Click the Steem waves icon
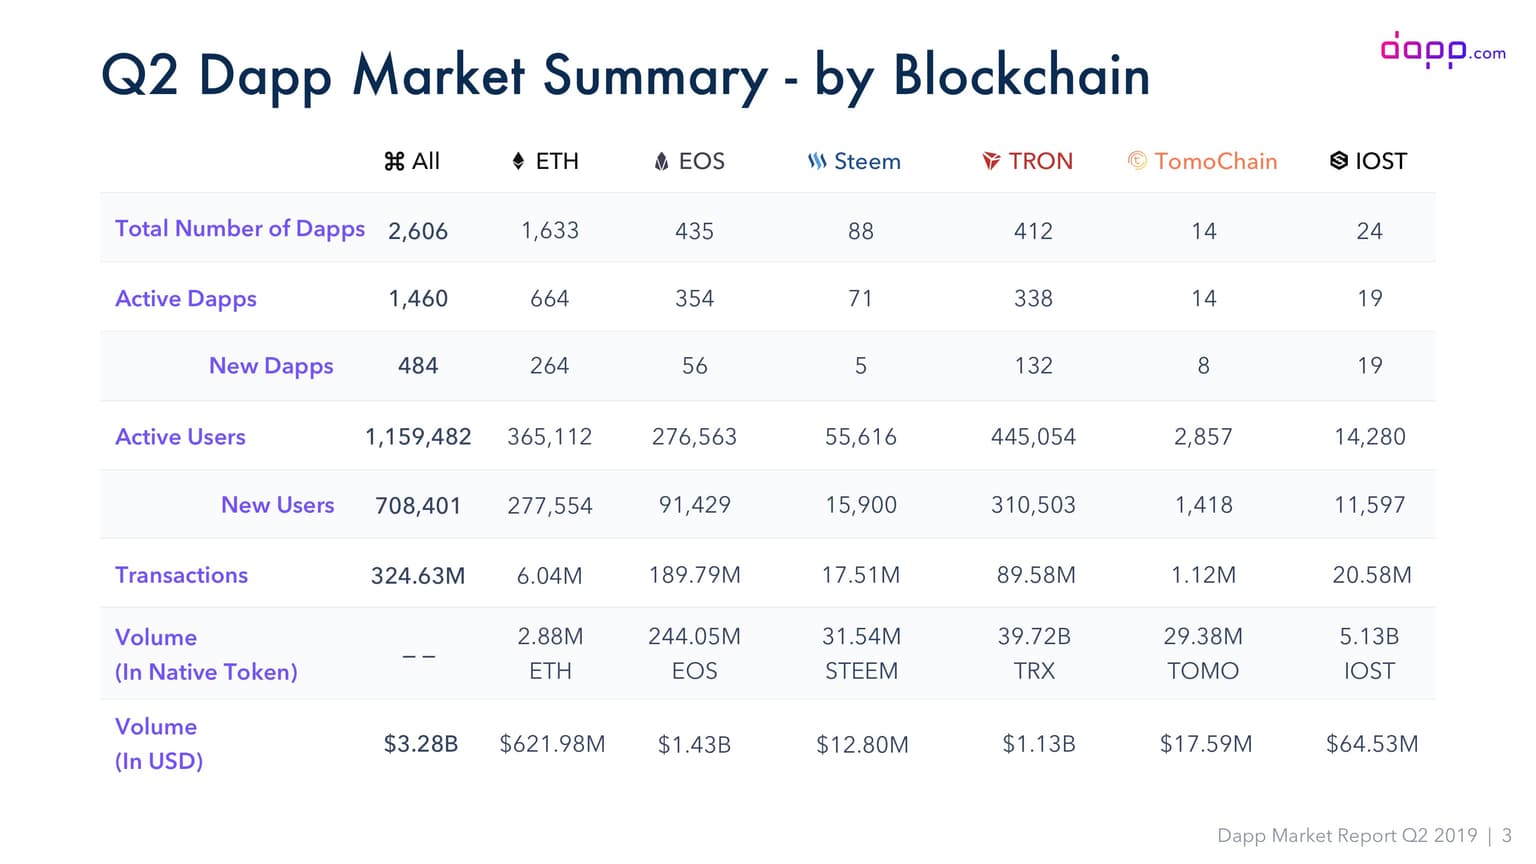The width and height of the screenshot is (1536, 864). 817,161
